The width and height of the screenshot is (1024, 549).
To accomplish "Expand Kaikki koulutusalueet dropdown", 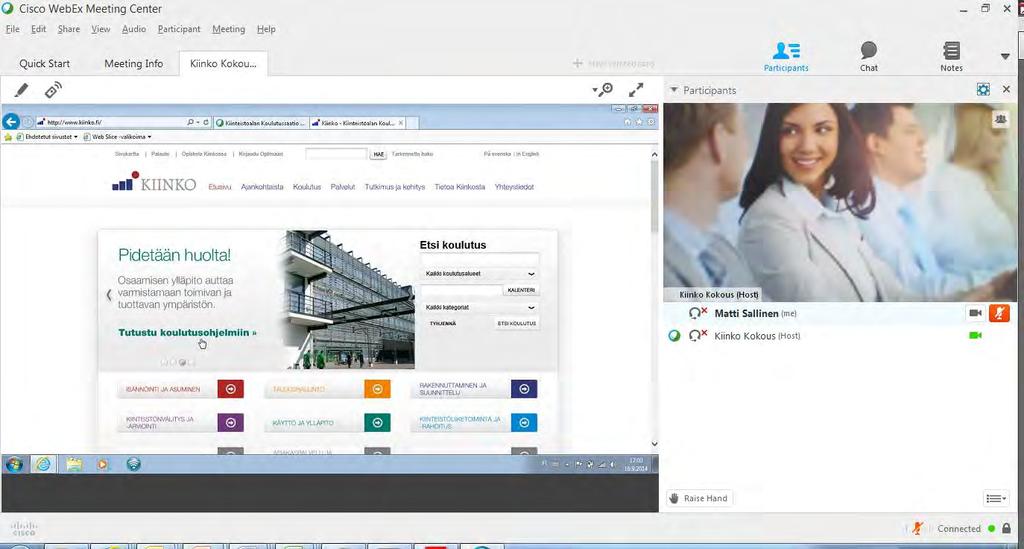I will point(479,274).
